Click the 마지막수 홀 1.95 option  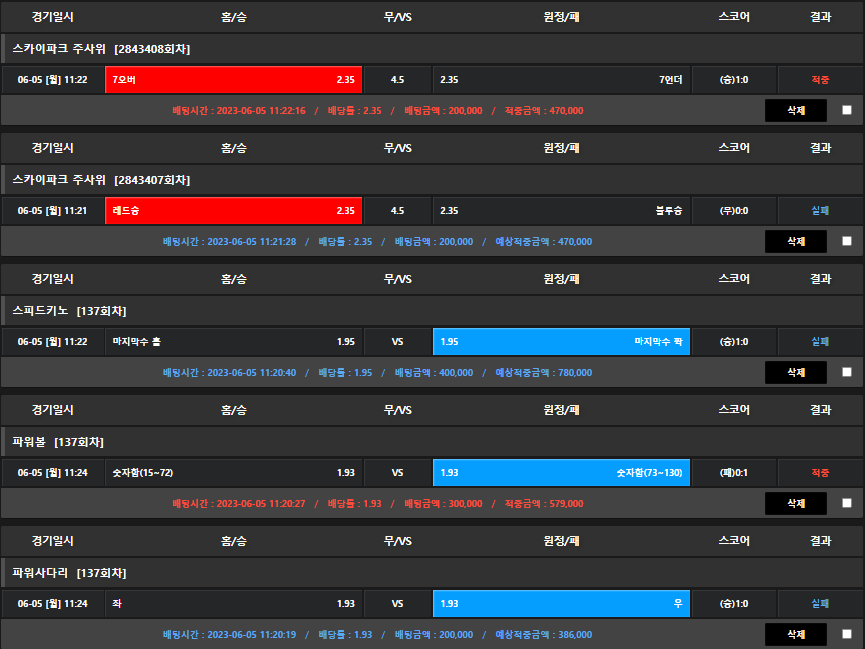tap(233, 342)
